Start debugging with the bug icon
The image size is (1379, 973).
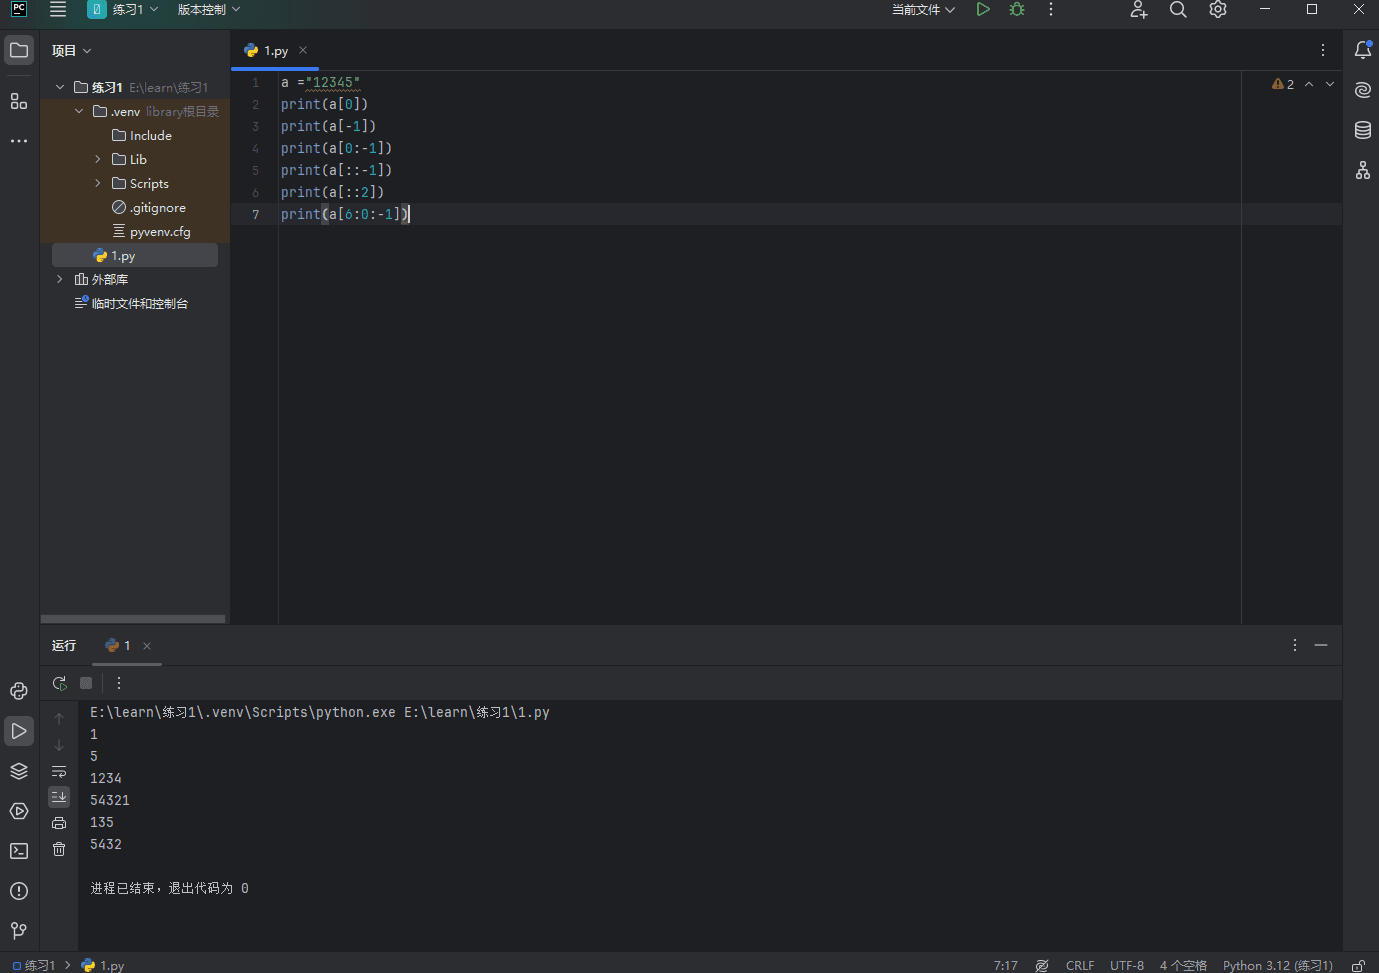[x=1017, y=10]
